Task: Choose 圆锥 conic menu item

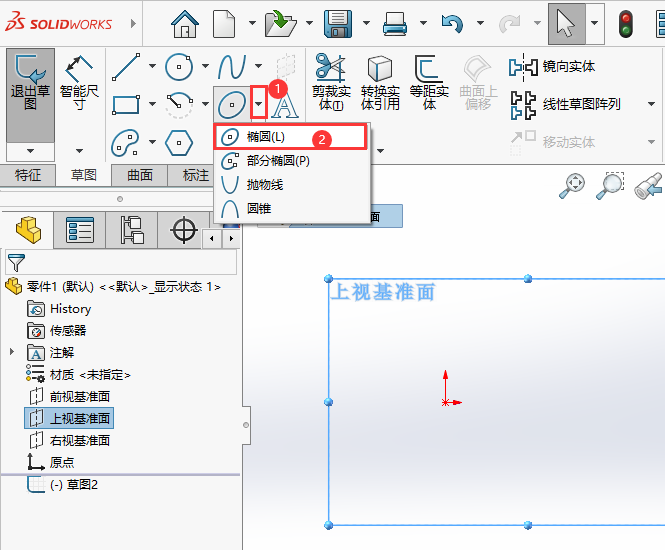Action: click(x=292, y=209)
